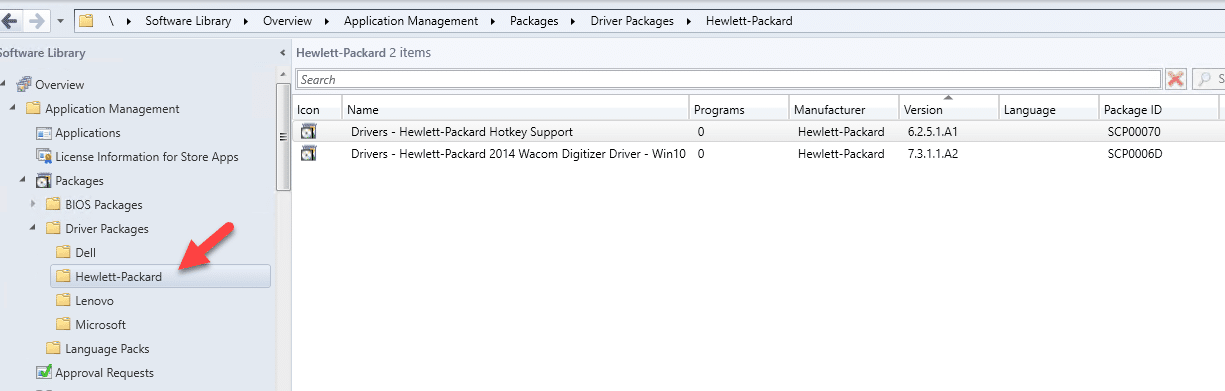Select the Applications tree item
The image size is (1225, 391).
pyautogui.click(x=87, y=133)
